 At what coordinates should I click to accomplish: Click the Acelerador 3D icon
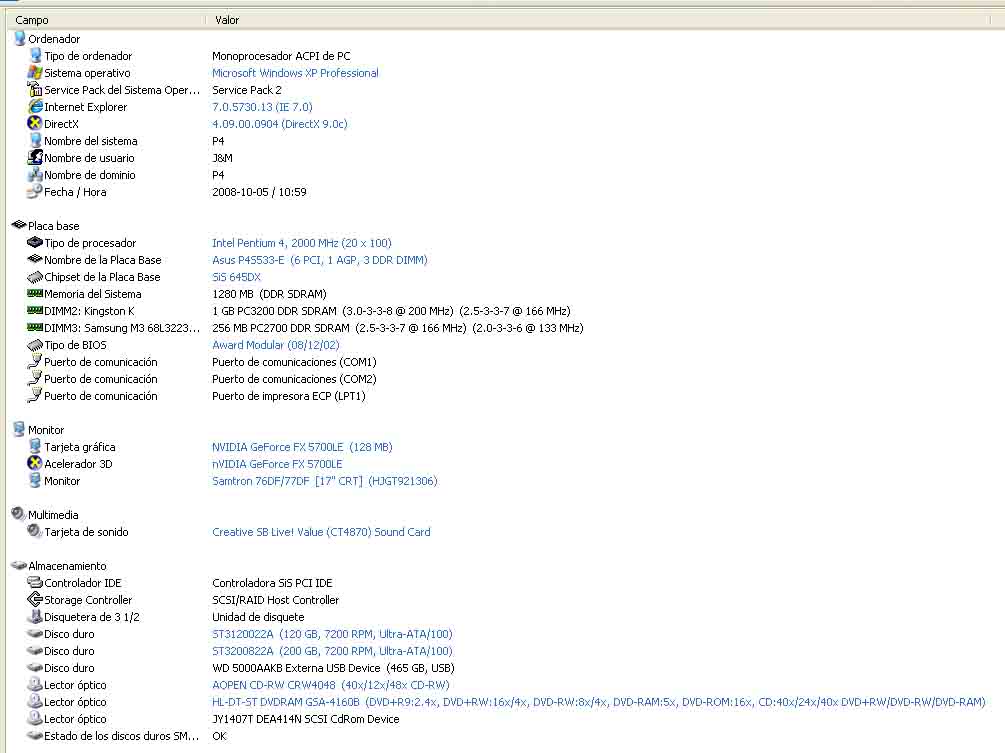[35, 463]
